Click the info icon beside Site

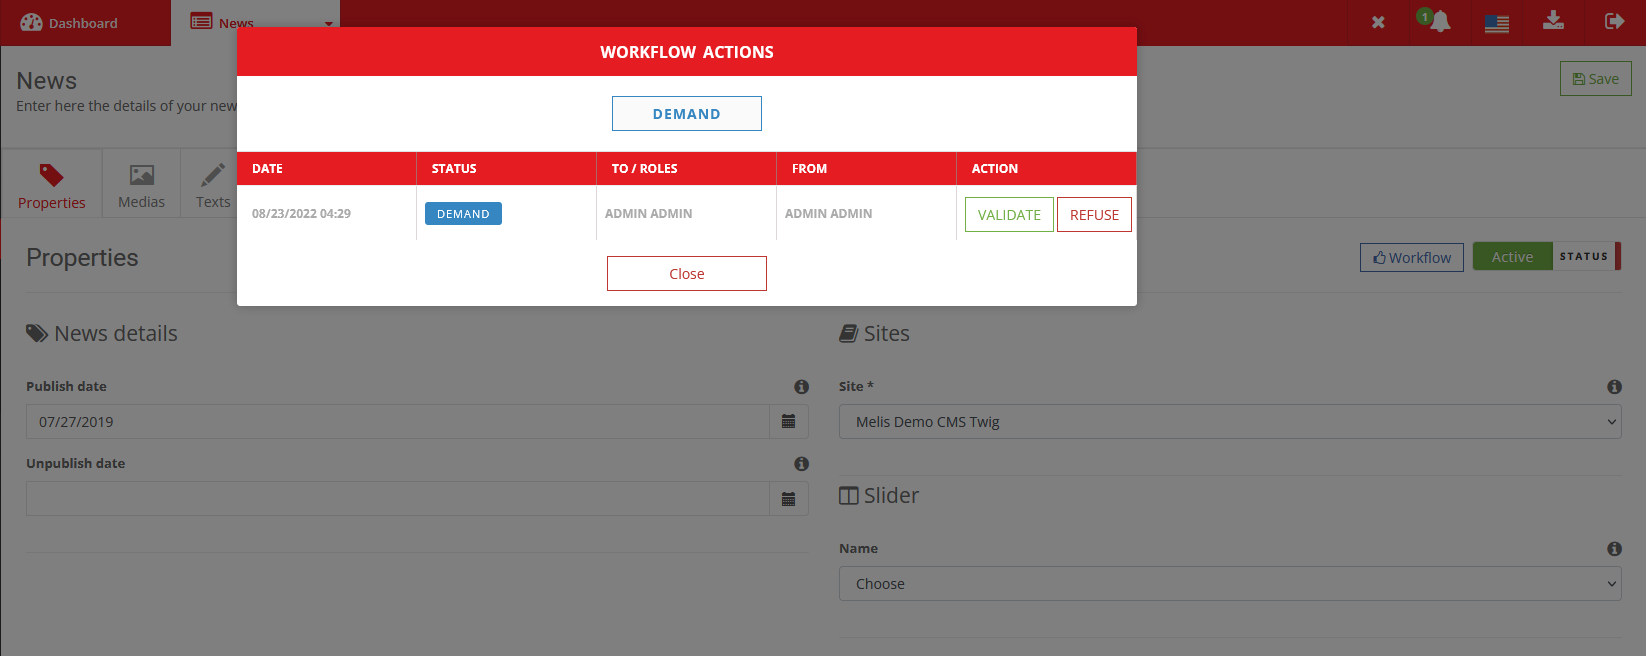pyautogui.click(x=1614, y=387)
